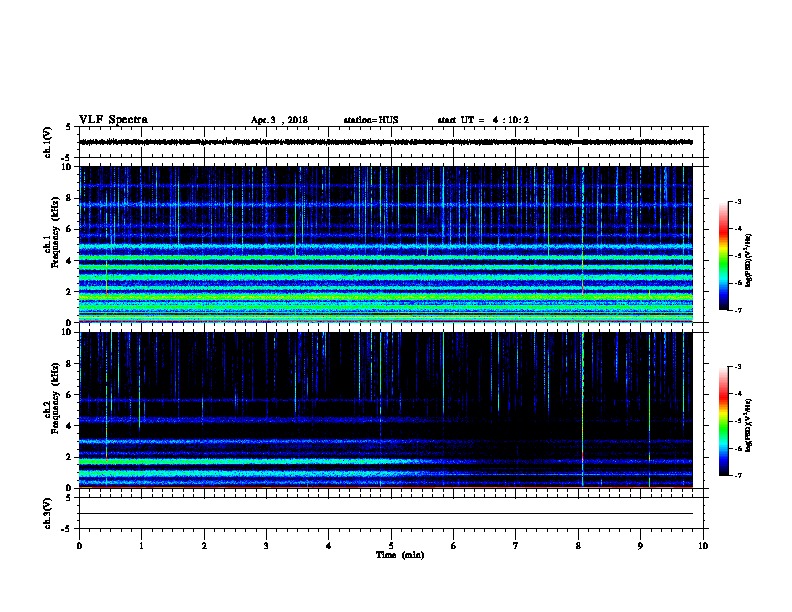Screen dimensions: 792x612
Task: Click the "start UT = 4:10:2" text
Action: click(x=483, y=120)
